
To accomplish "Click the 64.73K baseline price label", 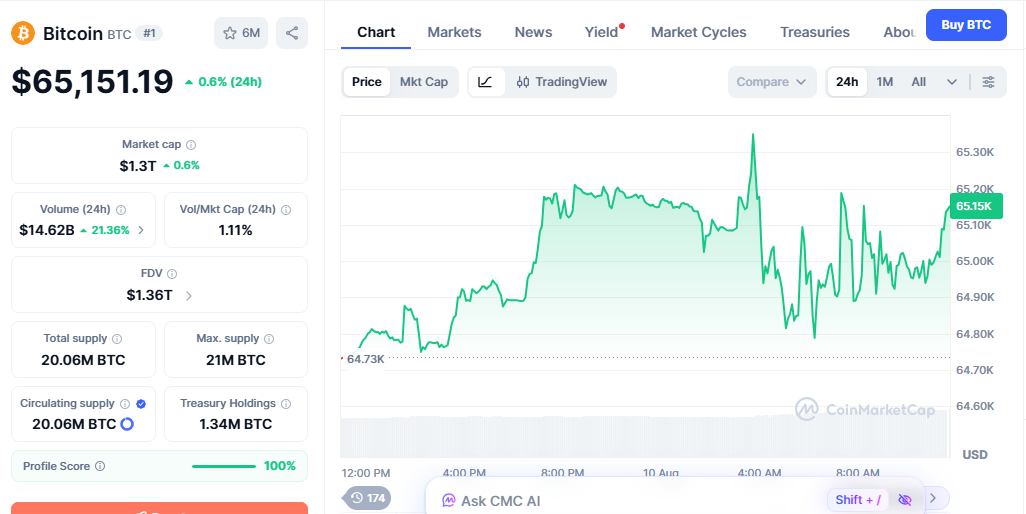I will [365, 359].
